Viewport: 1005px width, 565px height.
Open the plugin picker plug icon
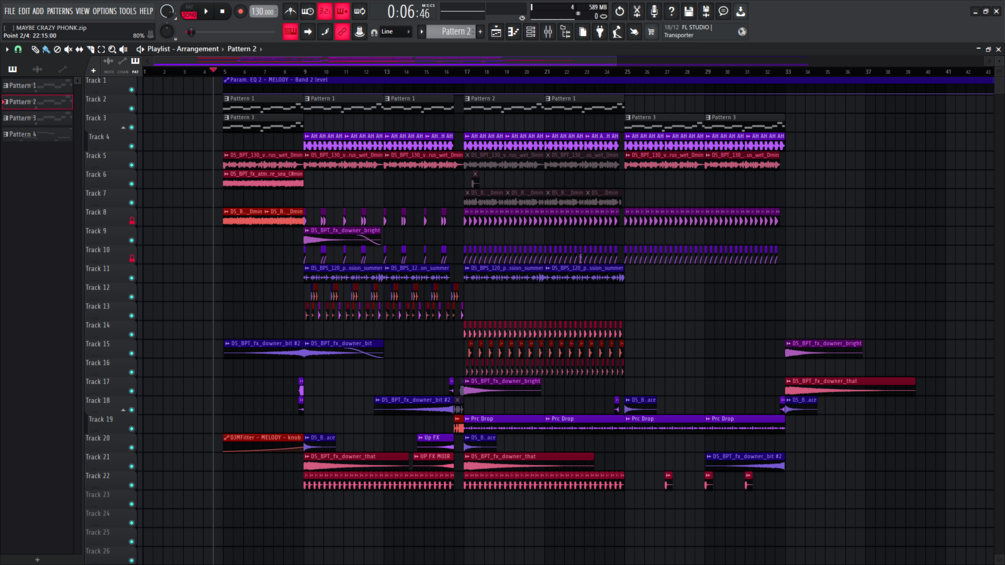tap(600, 32)
